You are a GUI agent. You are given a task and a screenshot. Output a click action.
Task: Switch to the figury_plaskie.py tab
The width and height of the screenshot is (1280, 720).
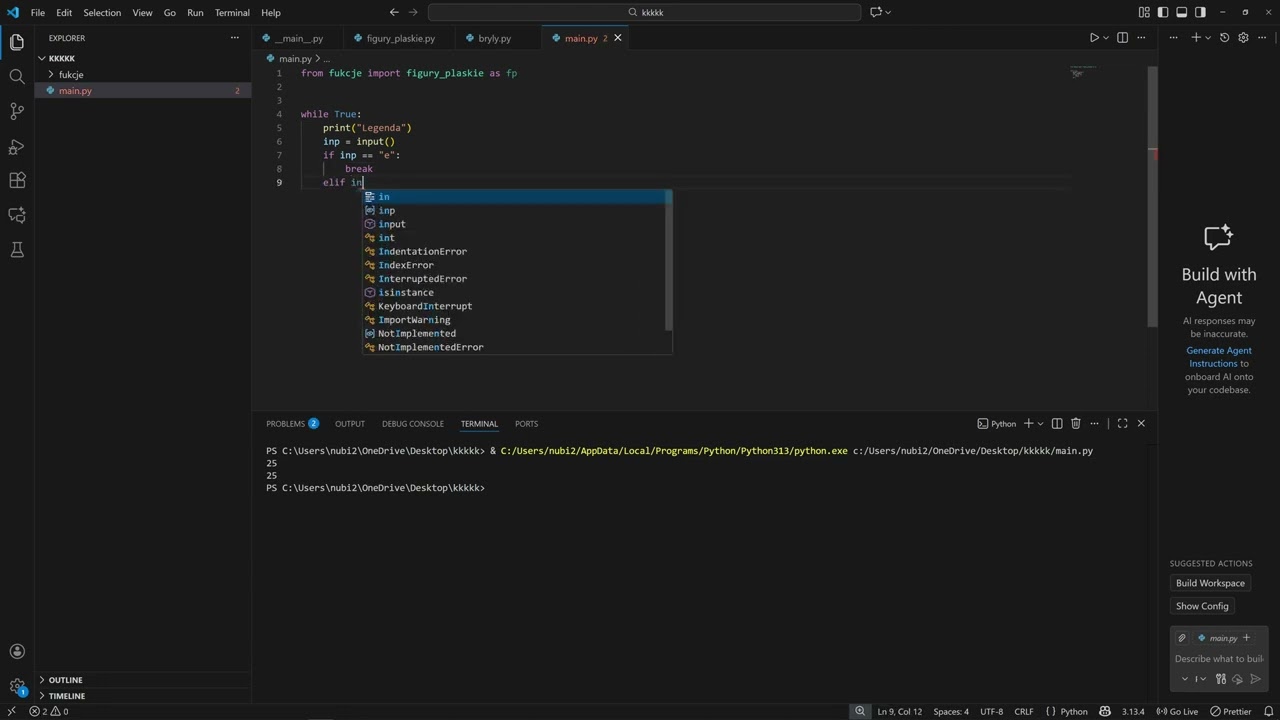[400, 38]
